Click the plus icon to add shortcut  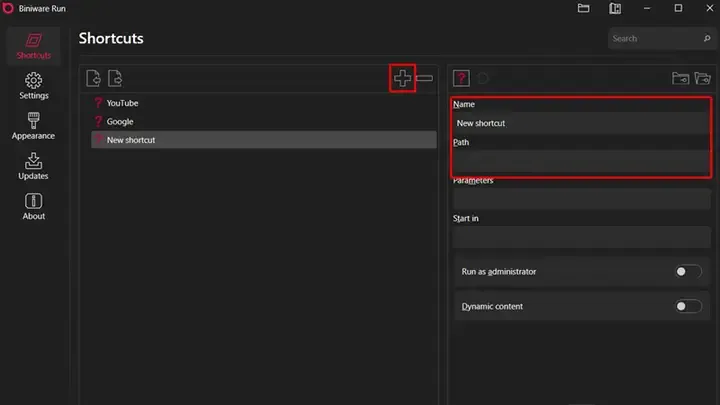coord(402,78)
